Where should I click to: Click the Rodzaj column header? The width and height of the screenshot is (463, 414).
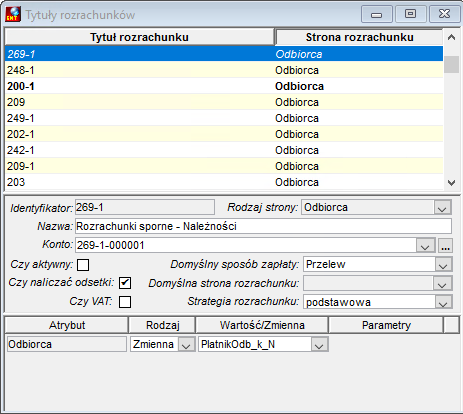[162, 325]
